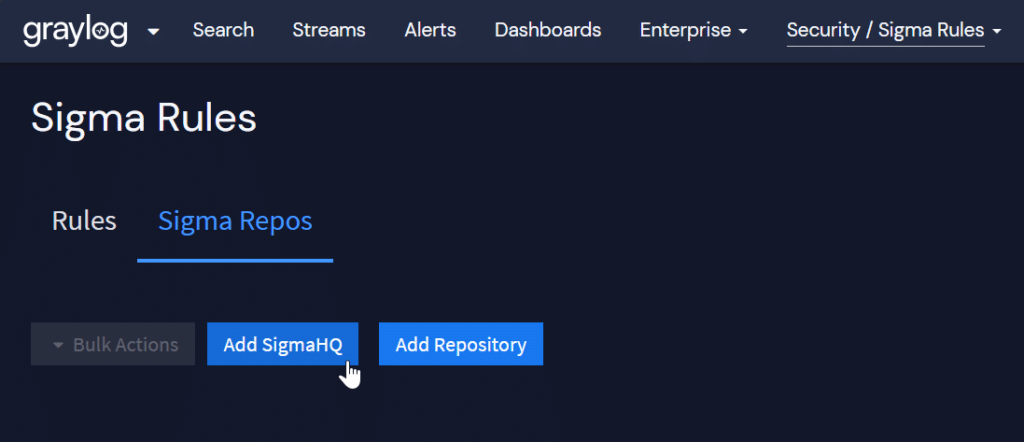1024x442 pixels.
Task: Click the caret arrow next to Enterprise
Action: 743,32
